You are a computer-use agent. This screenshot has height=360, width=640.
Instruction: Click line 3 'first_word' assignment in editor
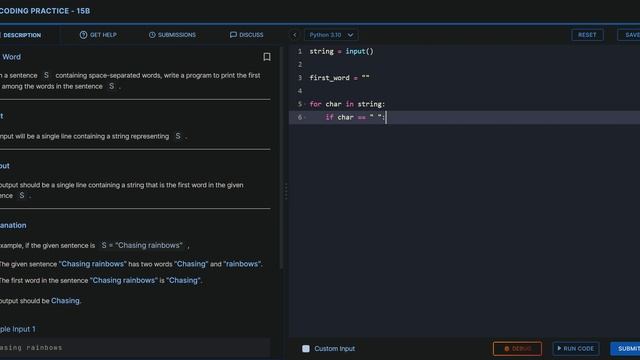click(x=339, y=78)
